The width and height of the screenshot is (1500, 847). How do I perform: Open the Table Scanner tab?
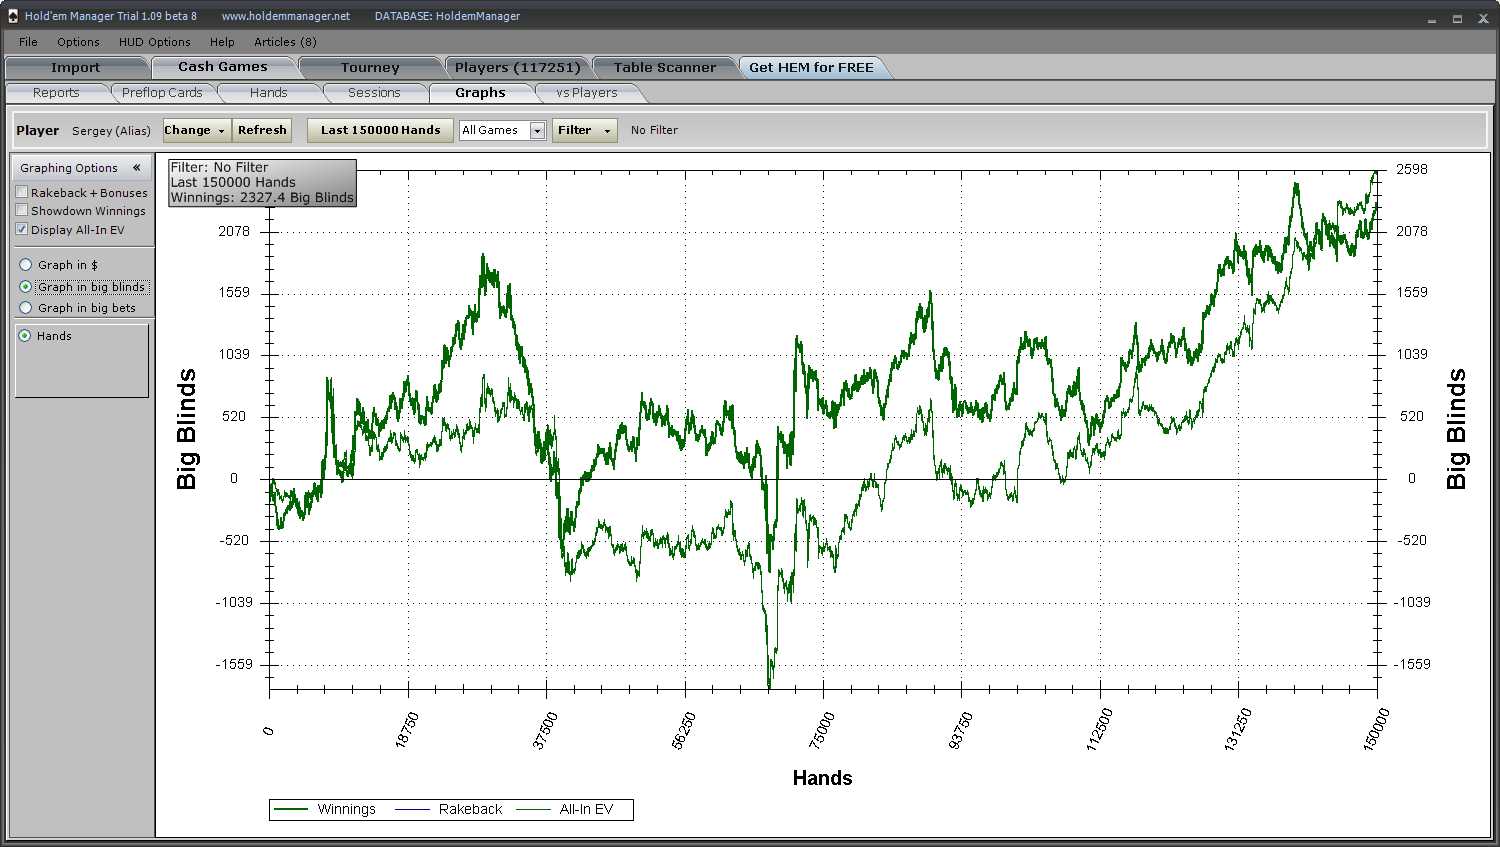click(x=664, y=68)
